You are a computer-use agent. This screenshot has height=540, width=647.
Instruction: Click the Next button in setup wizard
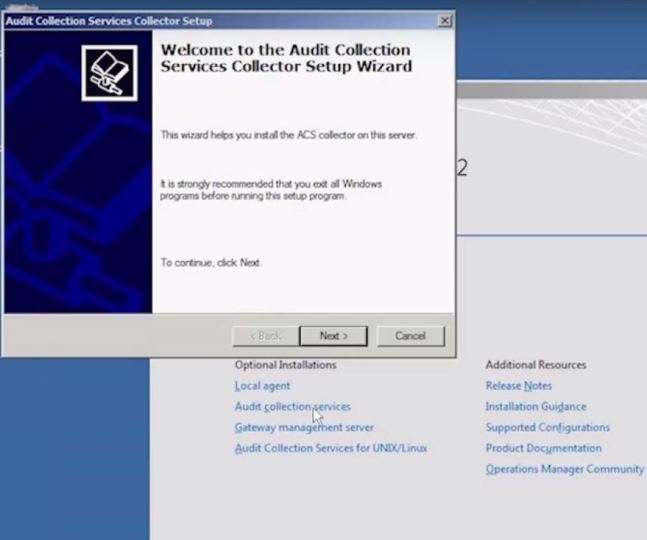click(x=333, y=336)
